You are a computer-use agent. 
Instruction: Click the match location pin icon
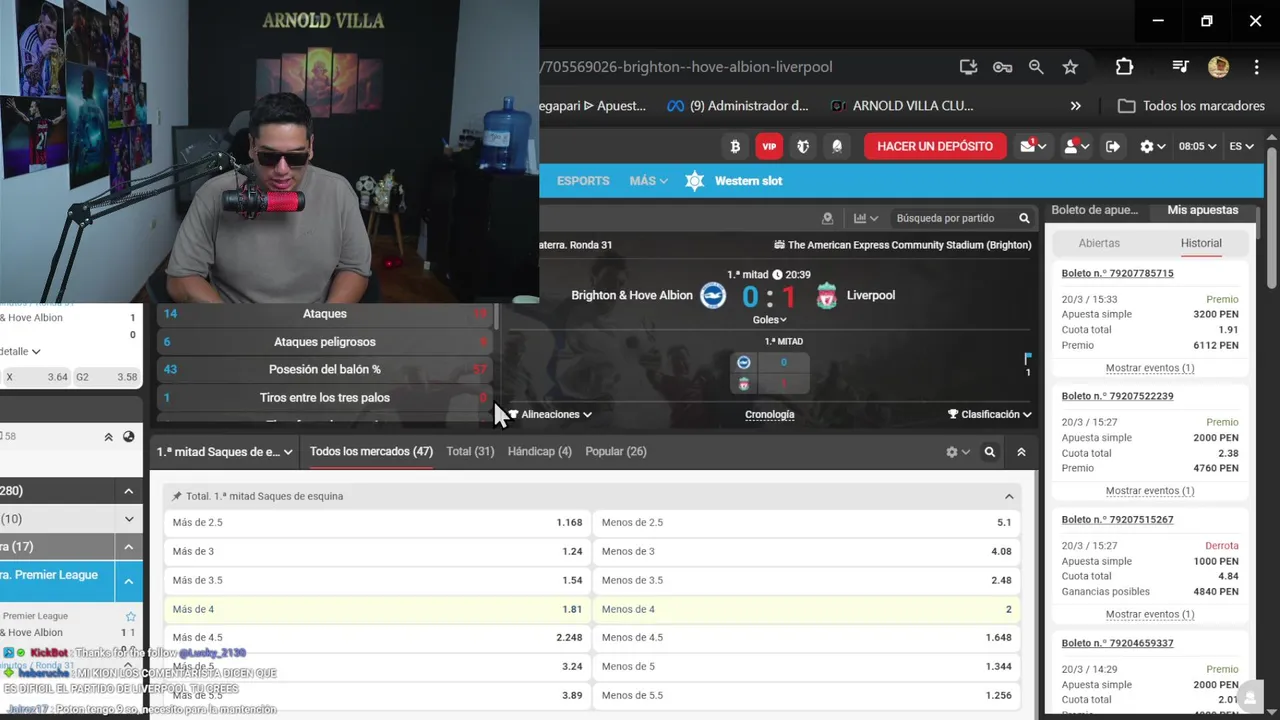tap(827, 218)
